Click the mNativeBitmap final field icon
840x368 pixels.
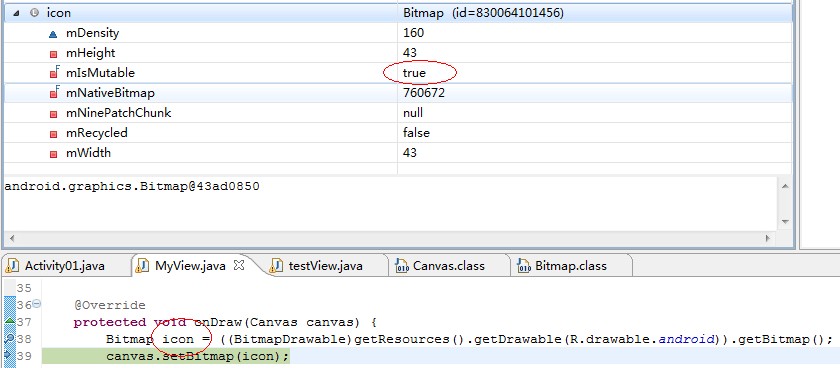click(54, 92)
